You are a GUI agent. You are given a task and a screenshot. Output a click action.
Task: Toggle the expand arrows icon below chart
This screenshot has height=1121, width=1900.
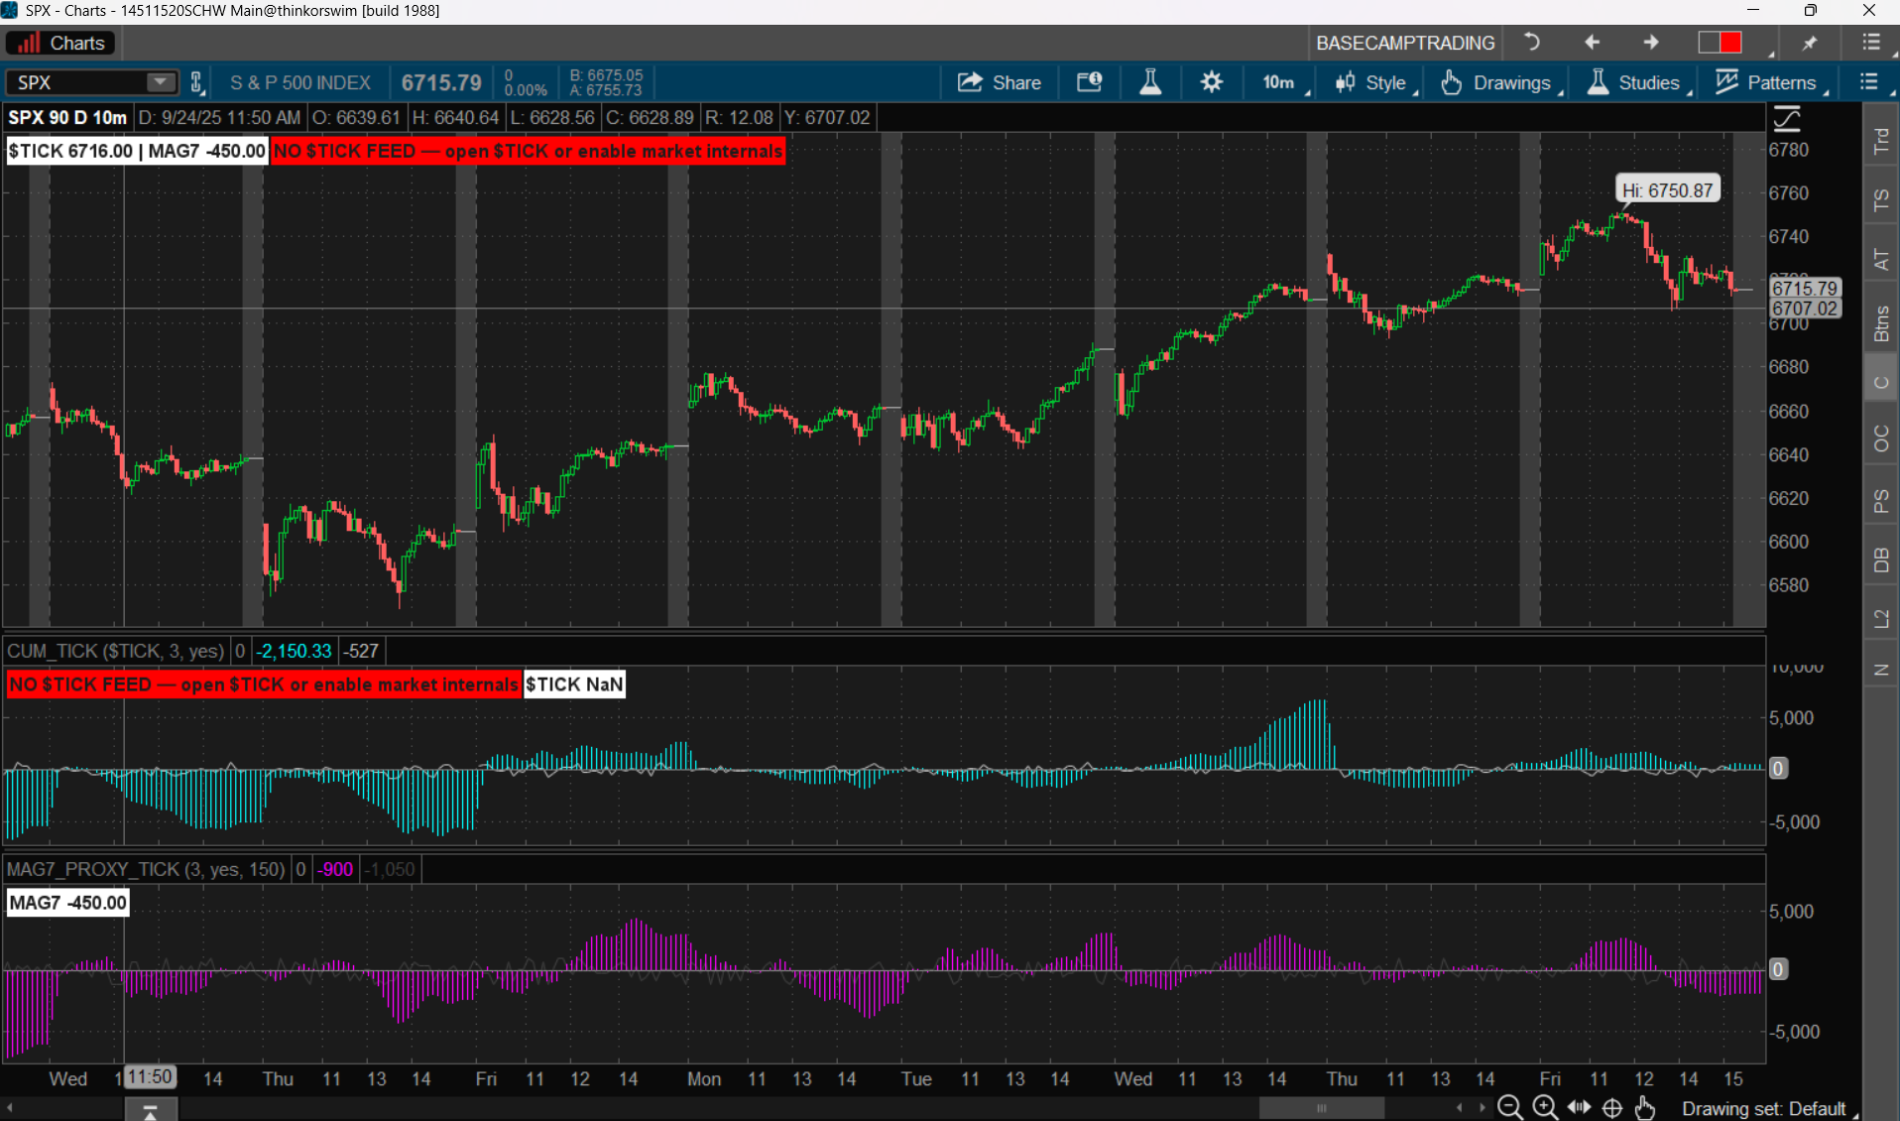pos(1579,1107)
